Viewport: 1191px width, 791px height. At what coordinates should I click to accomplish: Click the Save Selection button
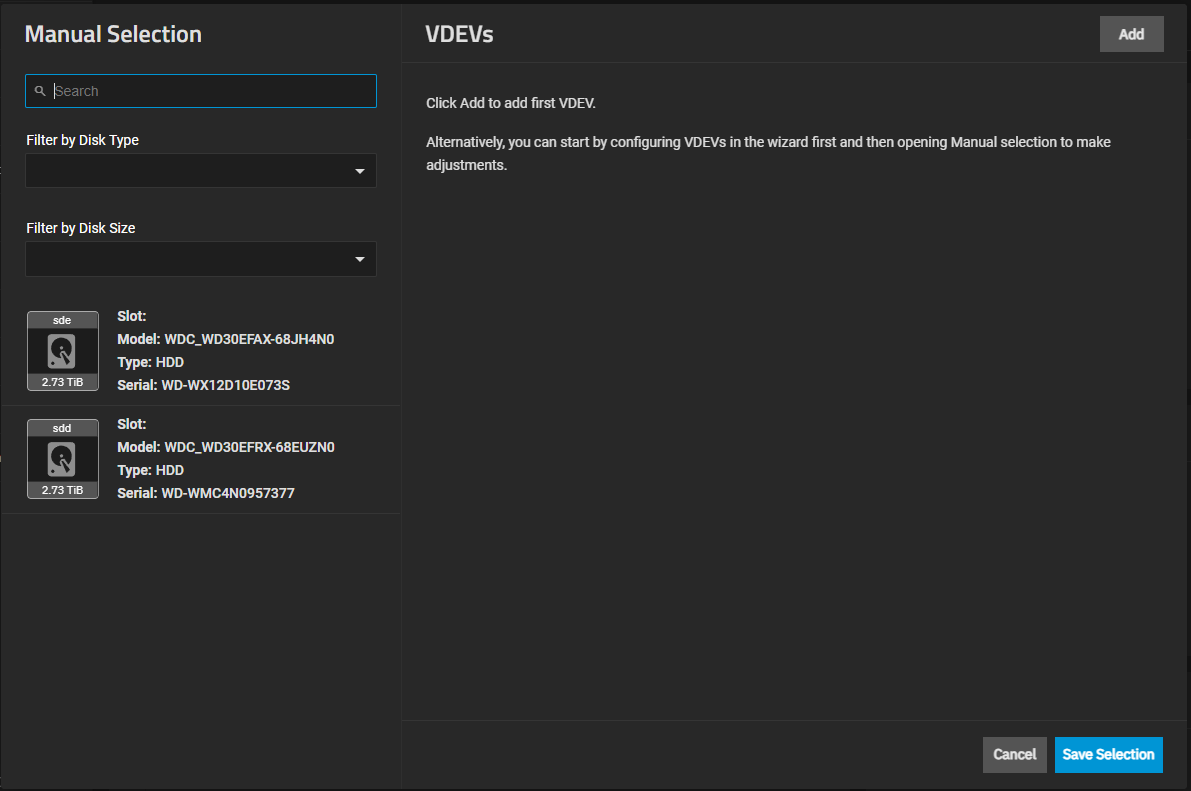click(x=1108, y=755)
